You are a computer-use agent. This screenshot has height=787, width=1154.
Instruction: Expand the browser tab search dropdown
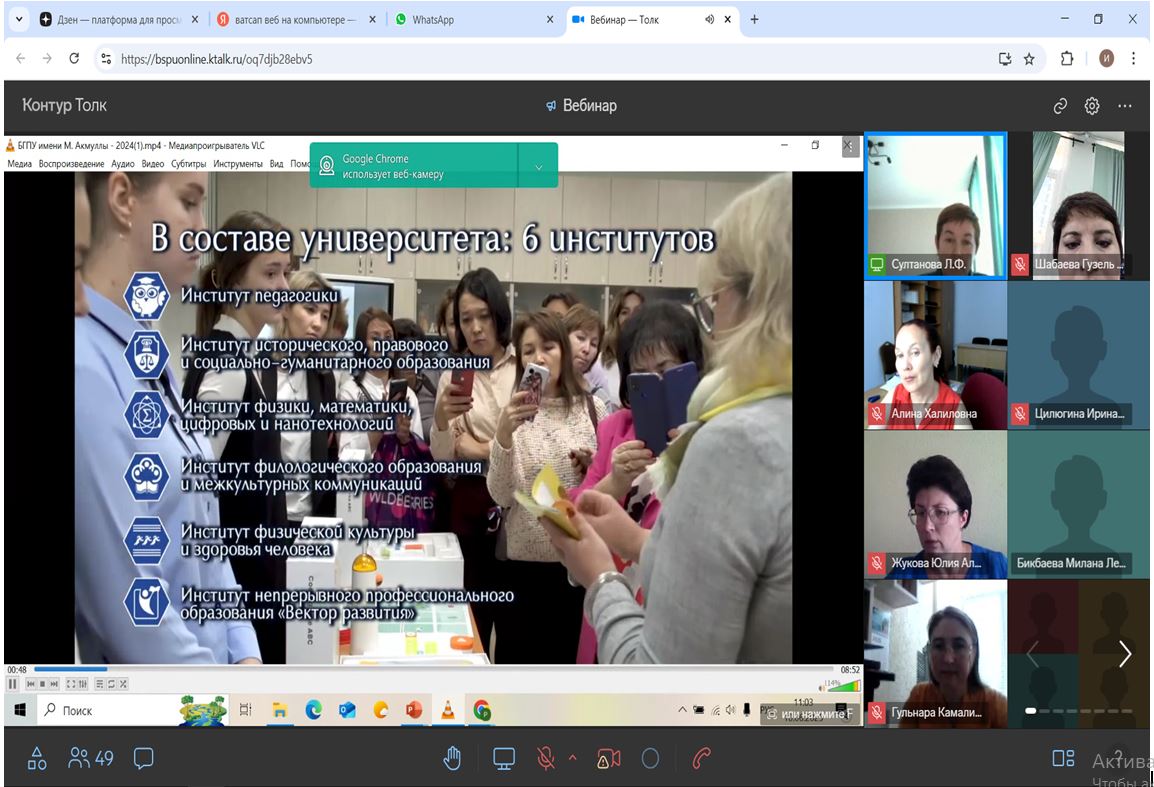[x=19, y=19]
